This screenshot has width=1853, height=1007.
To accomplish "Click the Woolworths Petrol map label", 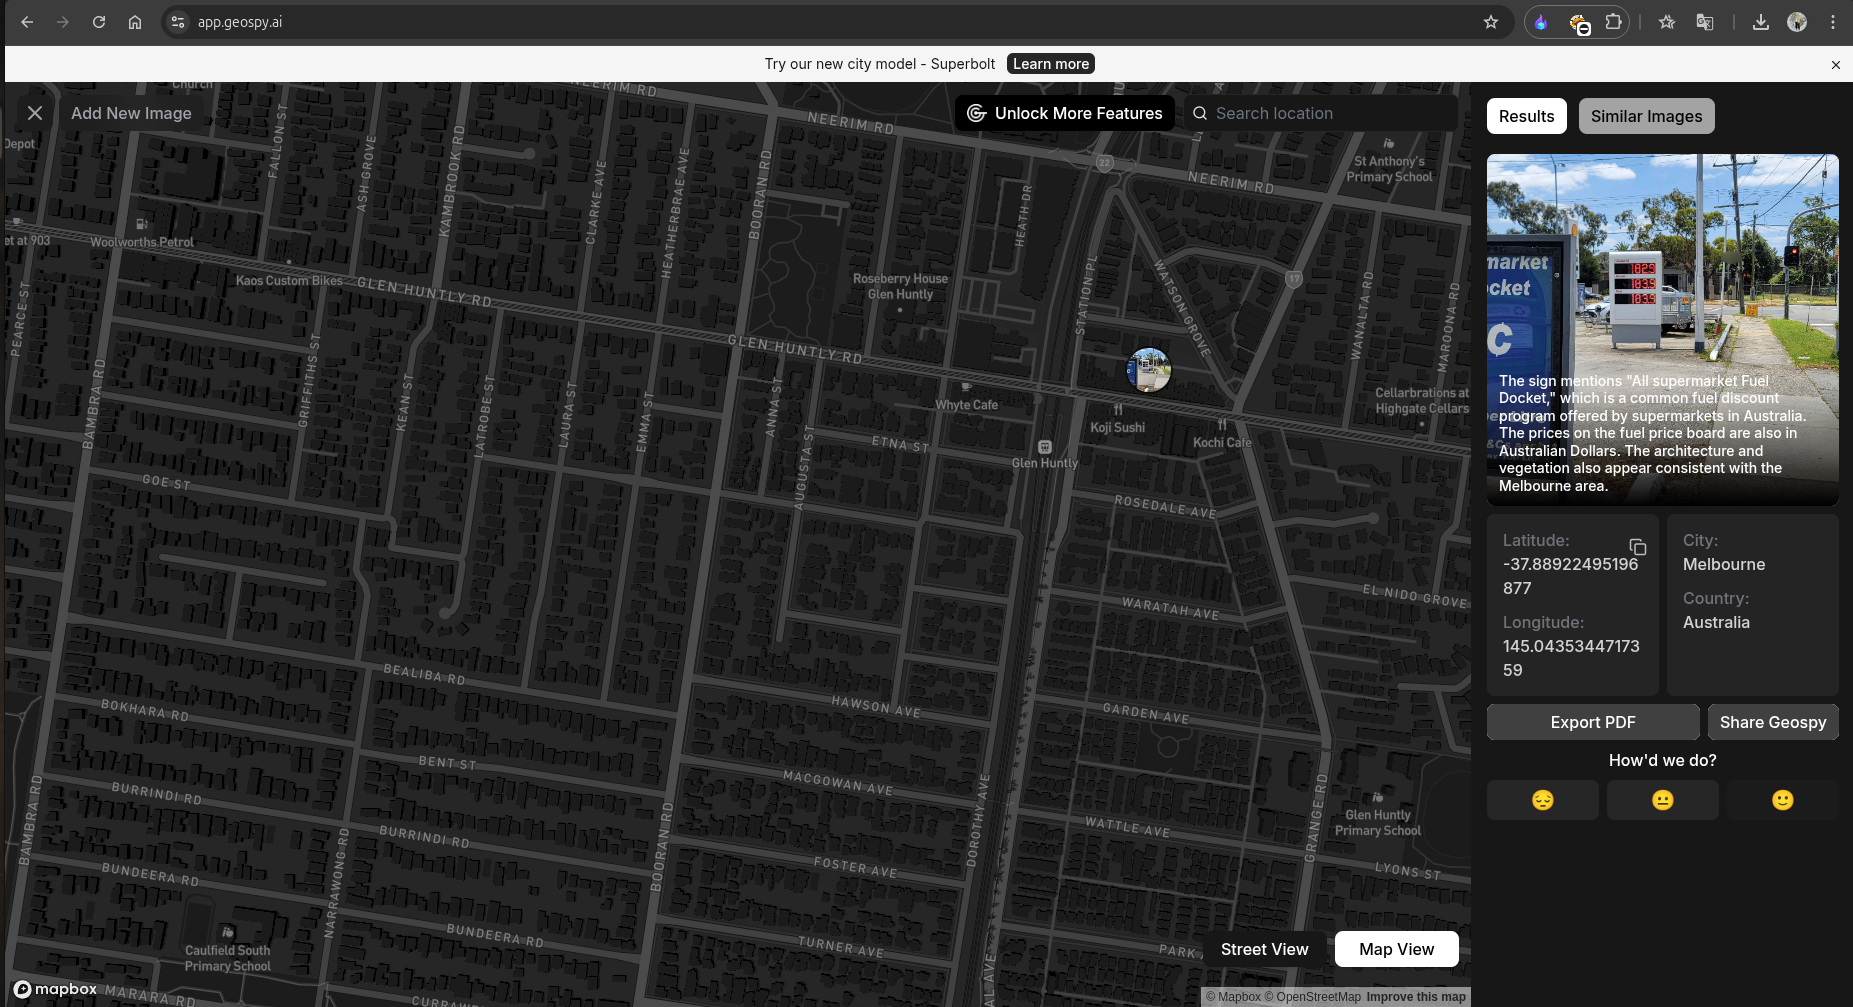I will [x=142, y=242].
